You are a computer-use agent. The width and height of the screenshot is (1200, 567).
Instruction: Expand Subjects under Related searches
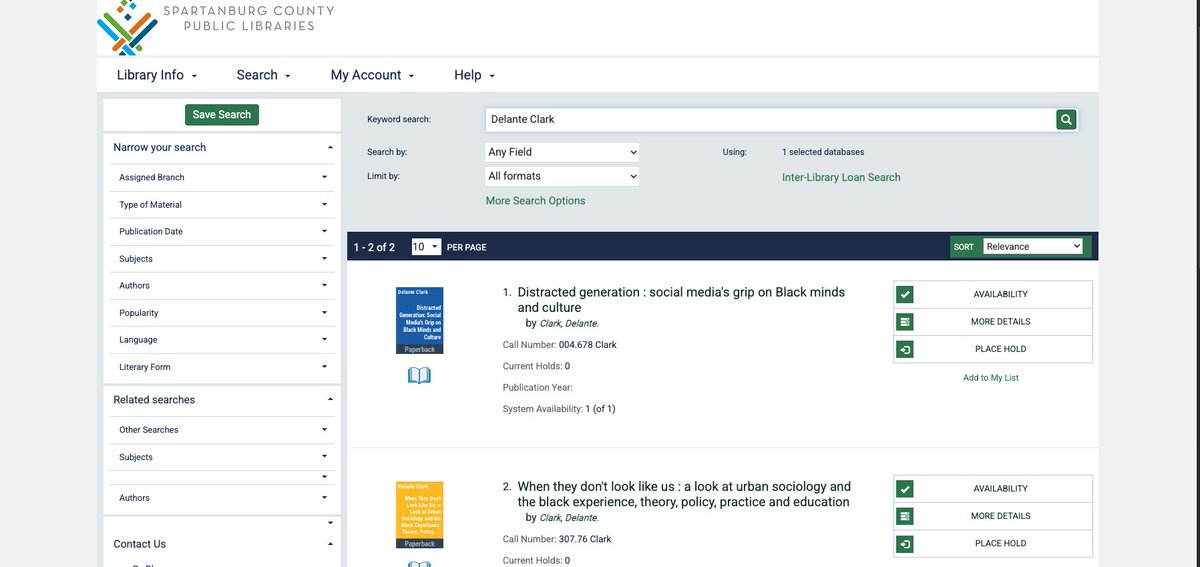pos(222,457)
